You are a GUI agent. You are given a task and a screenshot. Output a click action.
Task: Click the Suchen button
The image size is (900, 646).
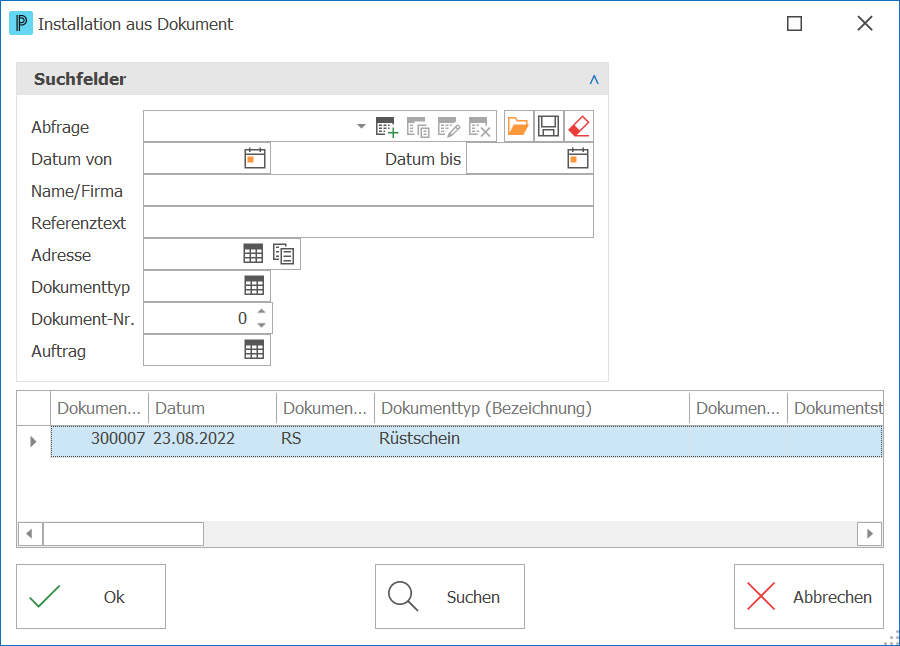tap(450, 597)
